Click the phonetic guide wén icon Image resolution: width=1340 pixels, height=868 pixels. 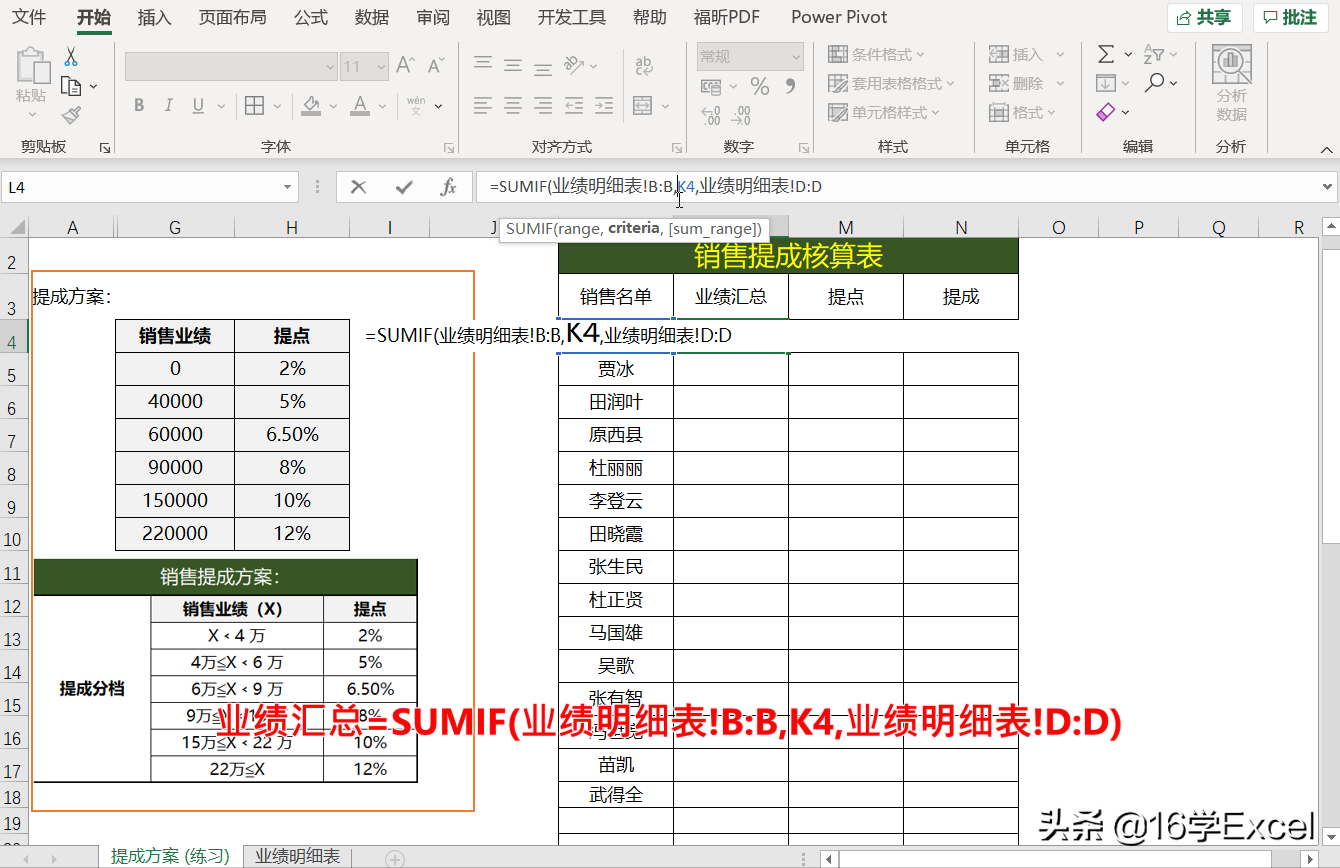416,105
